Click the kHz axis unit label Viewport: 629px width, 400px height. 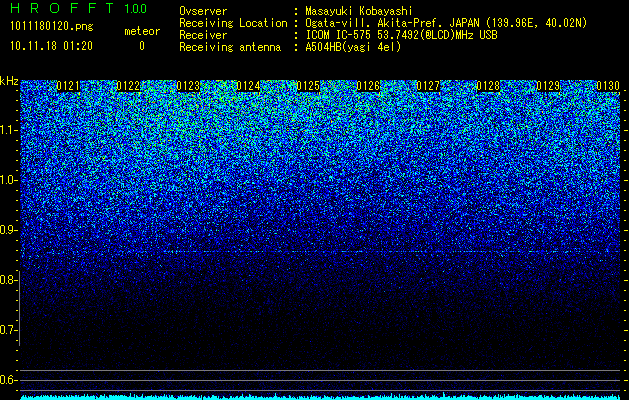point(9,81)
